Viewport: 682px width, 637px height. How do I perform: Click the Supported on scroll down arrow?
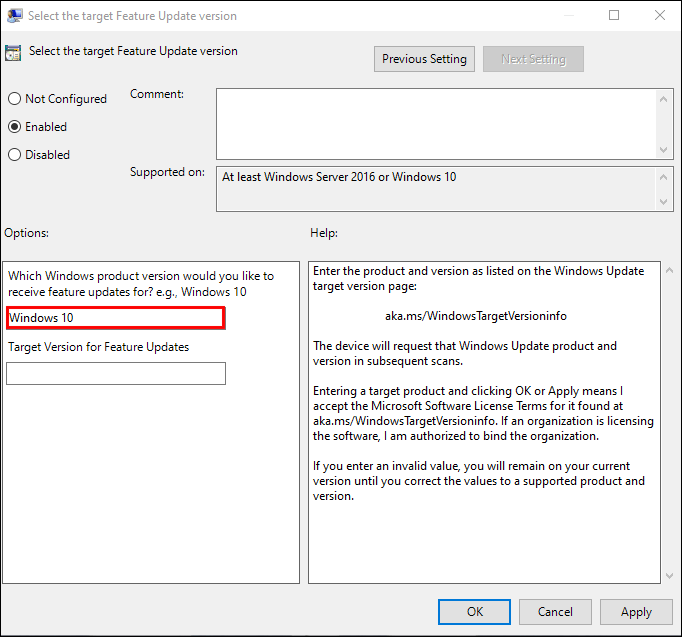(663, 202)
